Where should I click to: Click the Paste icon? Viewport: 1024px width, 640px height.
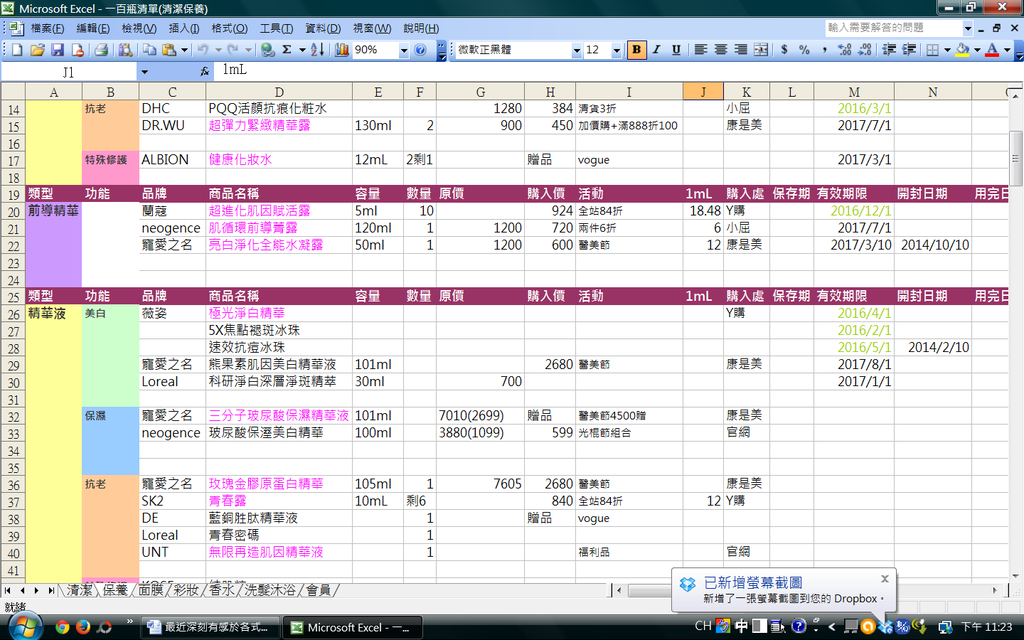point(168,51)
